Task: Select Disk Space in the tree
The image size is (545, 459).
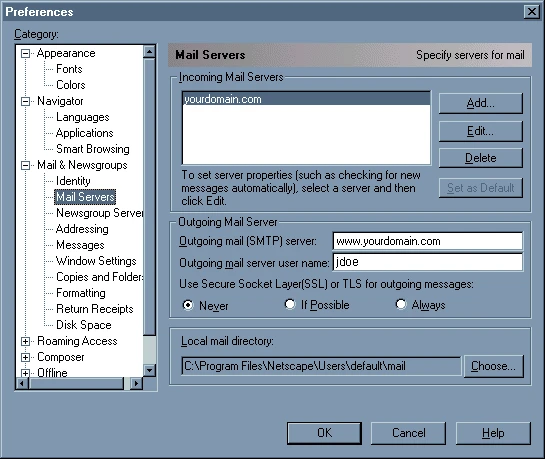Action: (84, 325)
